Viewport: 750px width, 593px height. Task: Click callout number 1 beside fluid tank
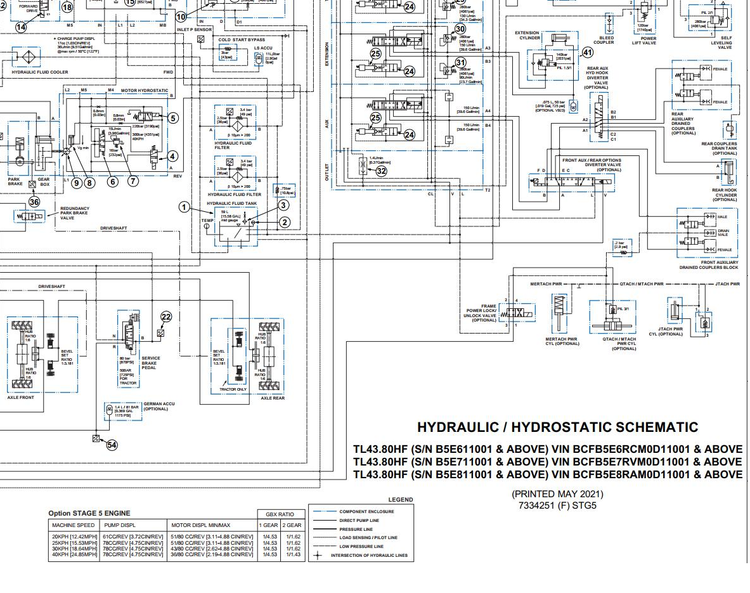click(x=184, y=207)
